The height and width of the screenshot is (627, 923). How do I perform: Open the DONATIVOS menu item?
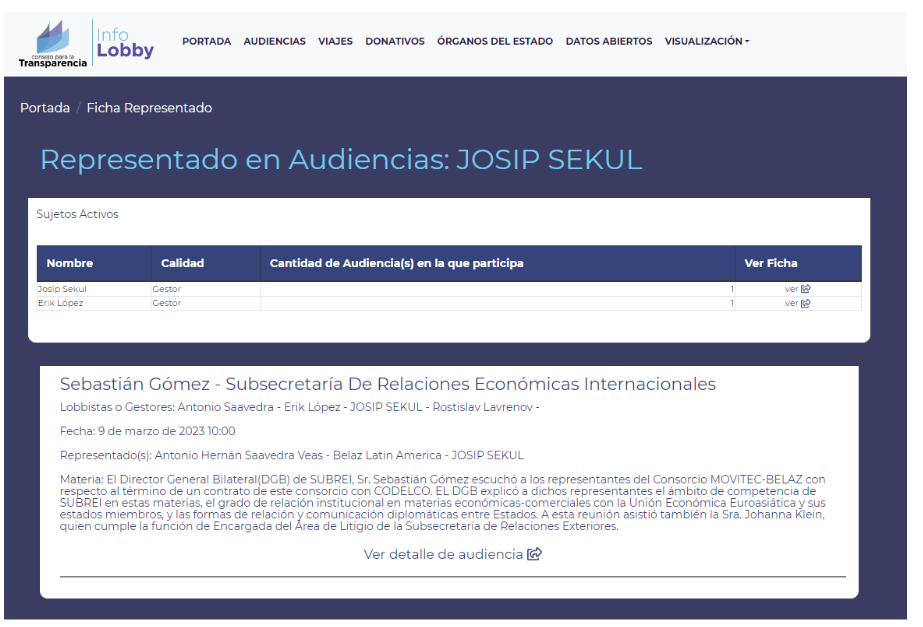[395, 41]
